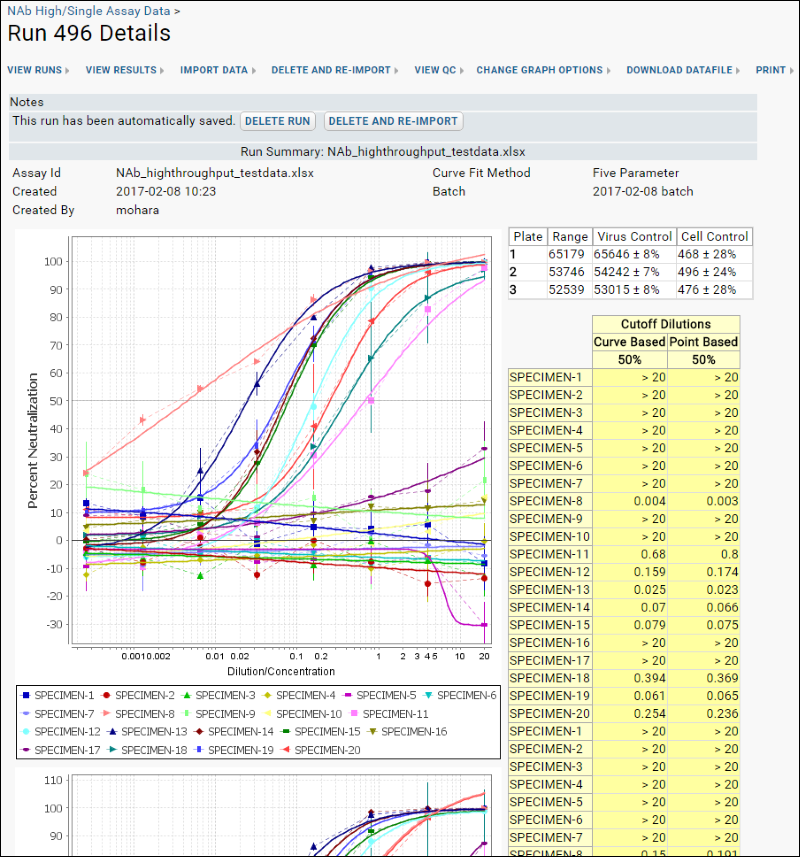
Task: Open the IMPORT DATA menu
Action: (218, 70)
